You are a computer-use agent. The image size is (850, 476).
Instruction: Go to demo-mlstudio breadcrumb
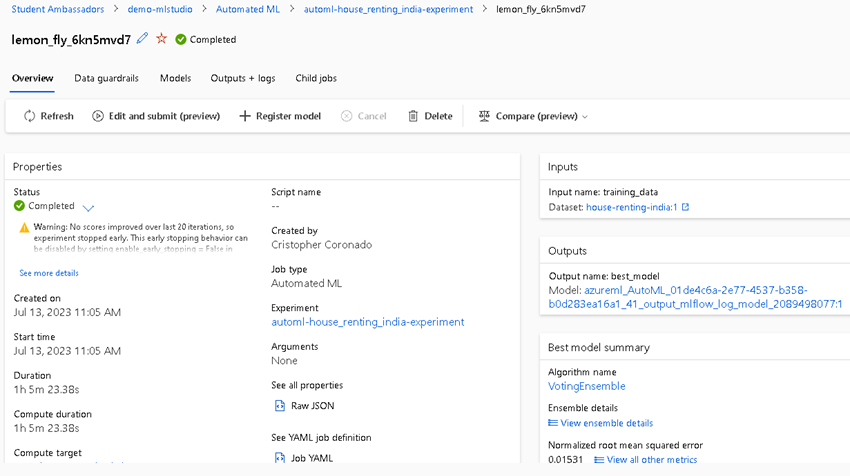[x=160, y=9]
